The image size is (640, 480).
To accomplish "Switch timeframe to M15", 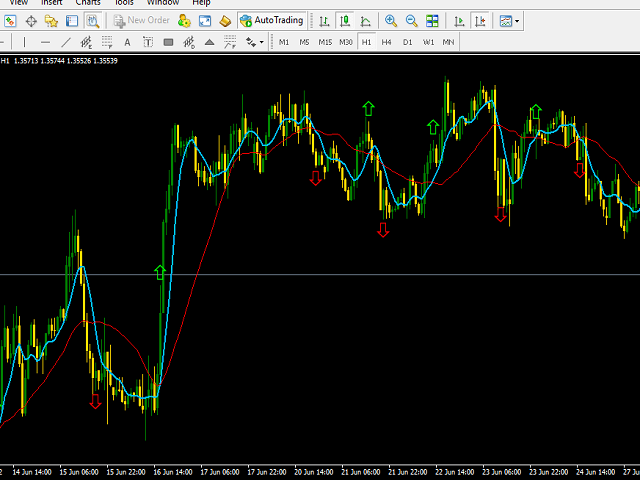I will pos(325,42).
